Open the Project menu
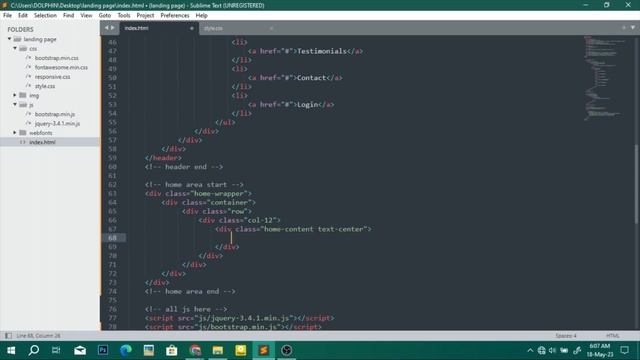The height and width of the screenshot is (360, 640). click(x=145, y=16)
